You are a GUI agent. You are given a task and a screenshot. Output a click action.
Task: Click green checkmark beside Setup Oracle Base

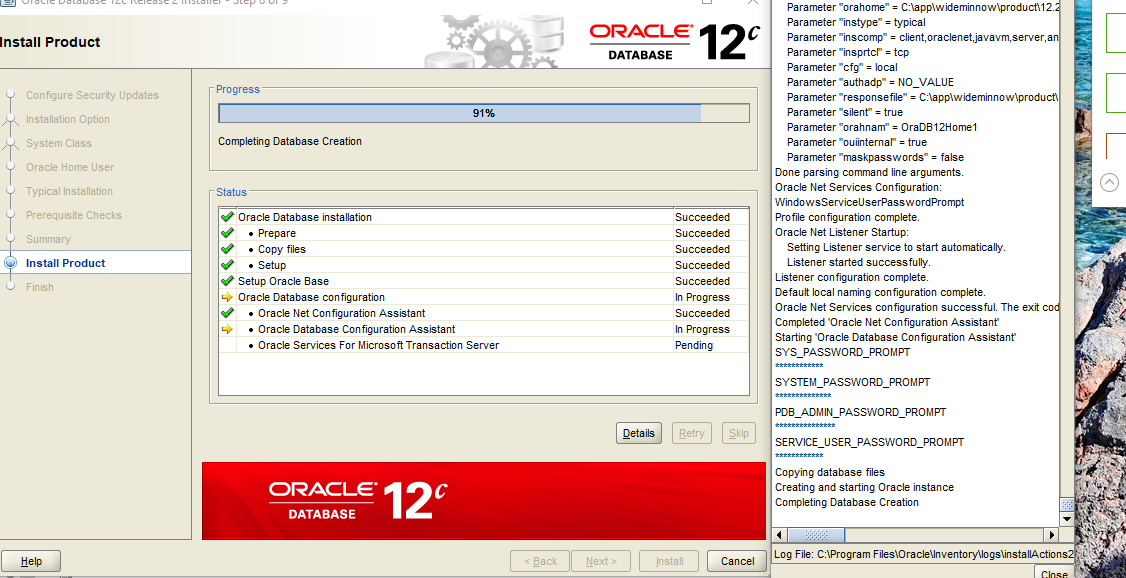tap(227, 281)
